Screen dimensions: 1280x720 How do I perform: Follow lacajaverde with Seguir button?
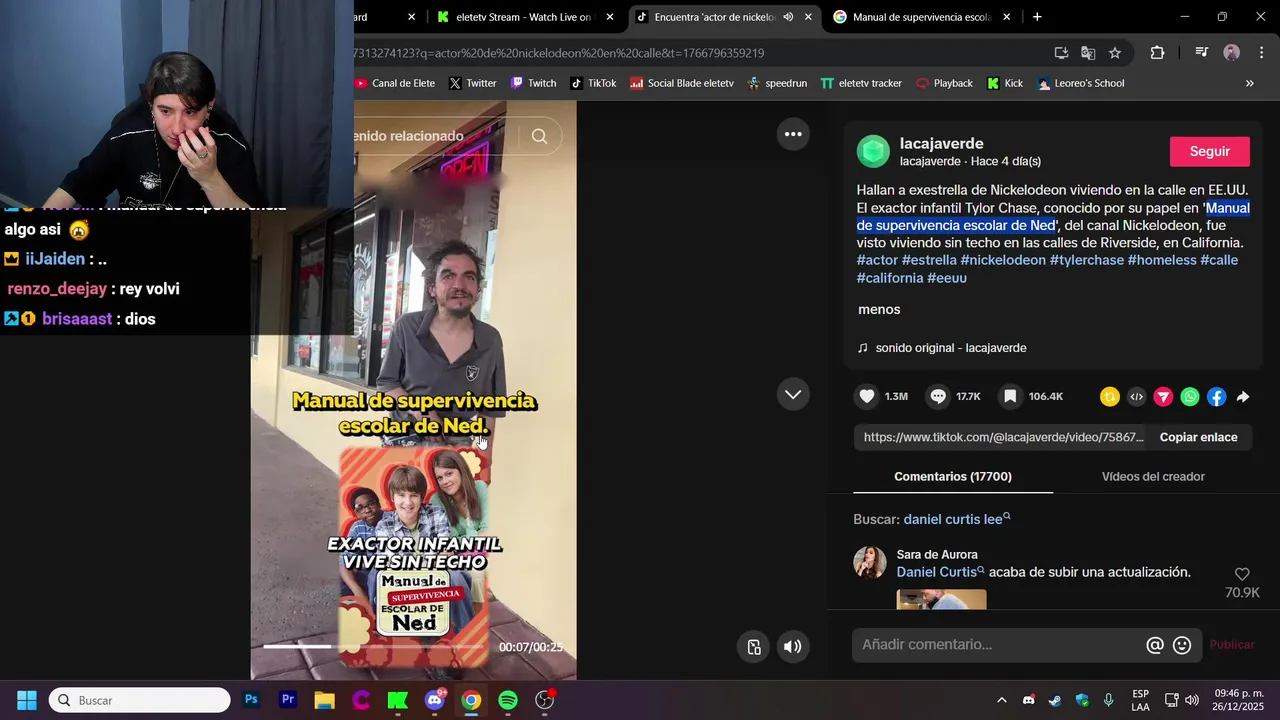click(1210, 151)
